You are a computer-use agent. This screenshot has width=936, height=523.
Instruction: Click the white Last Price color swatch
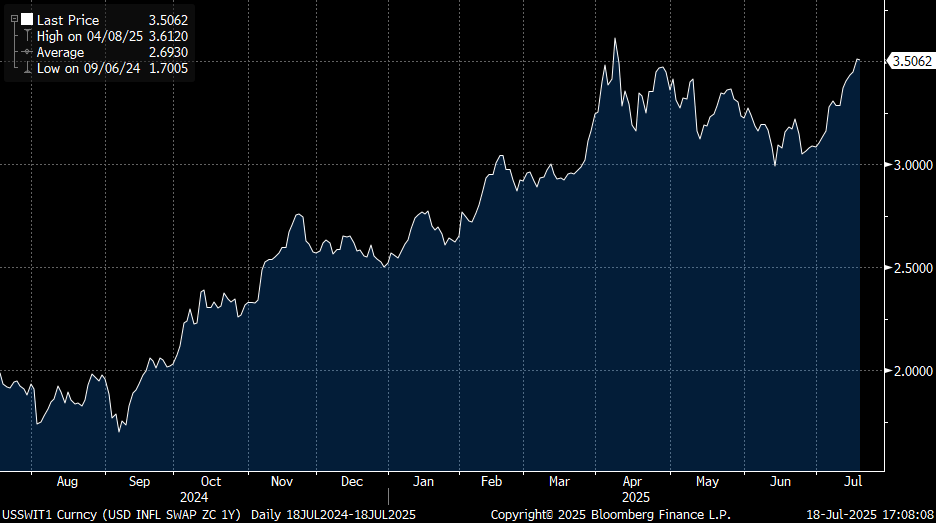pos(27,20)
